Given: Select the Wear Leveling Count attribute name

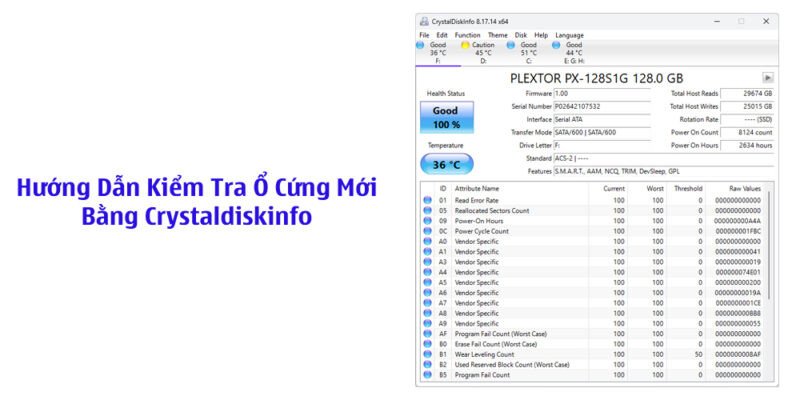Looking at the screenshot, I should 484,354.
